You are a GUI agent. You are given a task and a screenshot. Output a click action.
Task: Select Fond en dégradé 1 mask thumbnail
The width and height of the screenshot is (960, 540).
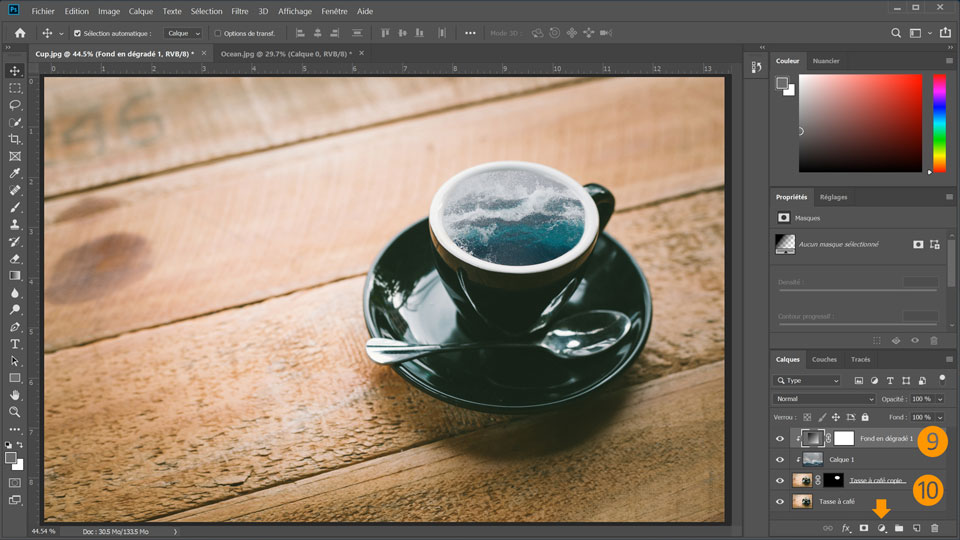[844, 438]
